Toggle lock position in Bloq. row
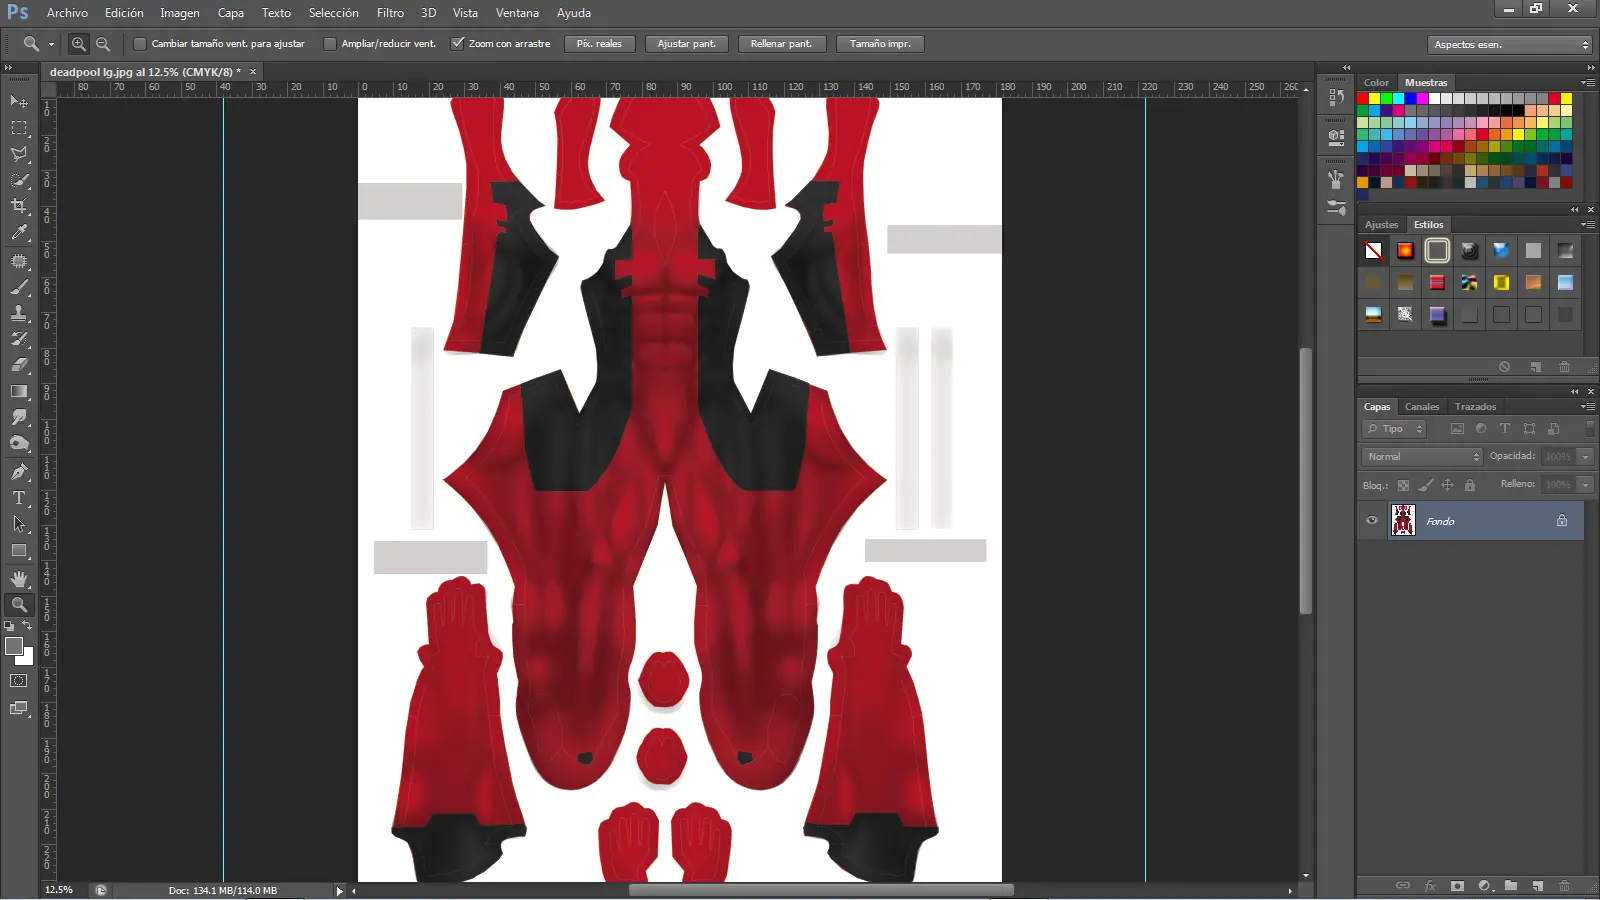Screen dimensions: 1600x900 1447,485
